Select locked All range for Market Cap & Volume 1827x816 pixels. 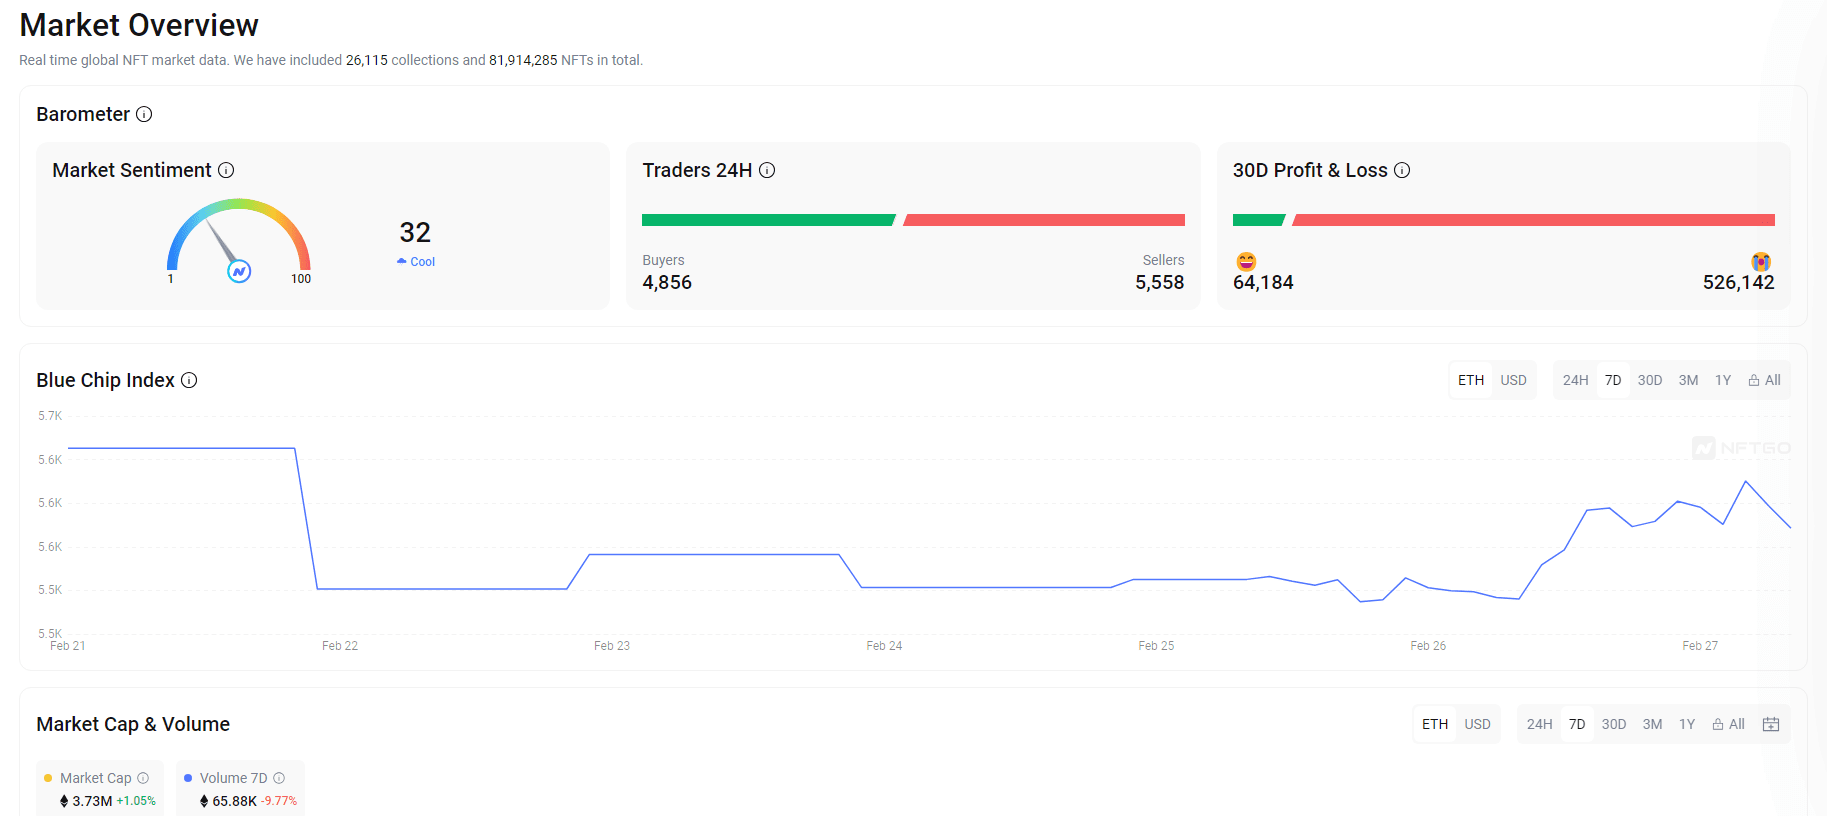tap(1729, 724)
